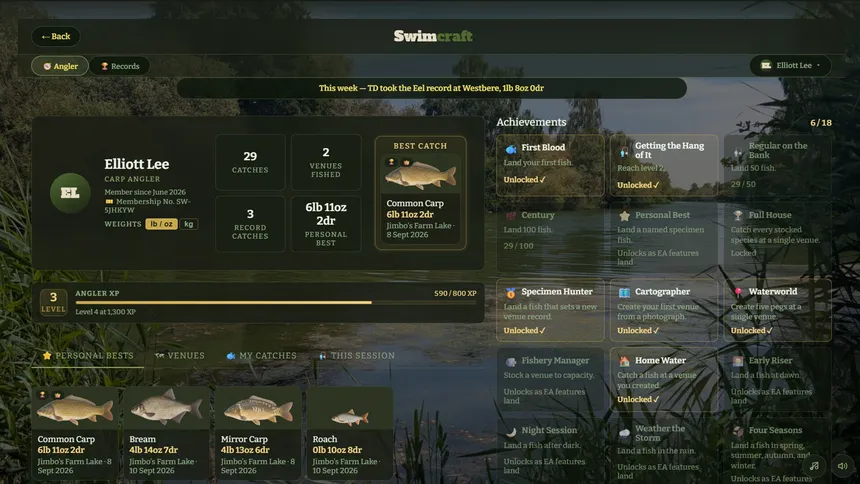Click the Home Water house icon

624,361
